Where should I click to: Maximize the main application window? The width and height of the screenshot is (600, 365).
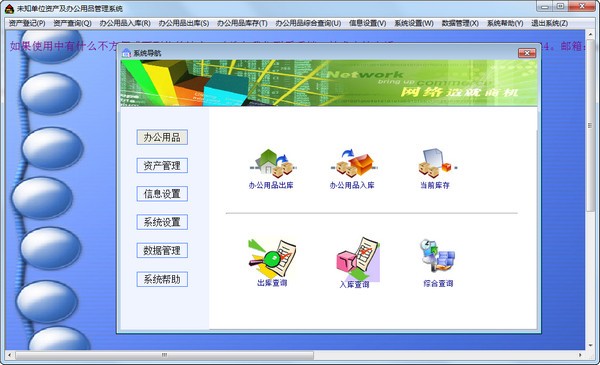point(560,7)
